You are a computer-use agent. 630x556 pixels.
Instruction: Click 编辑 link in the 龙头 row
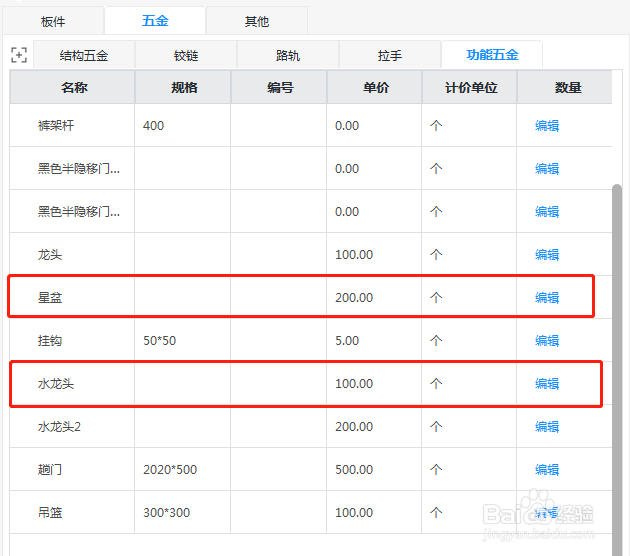(547, 255)
